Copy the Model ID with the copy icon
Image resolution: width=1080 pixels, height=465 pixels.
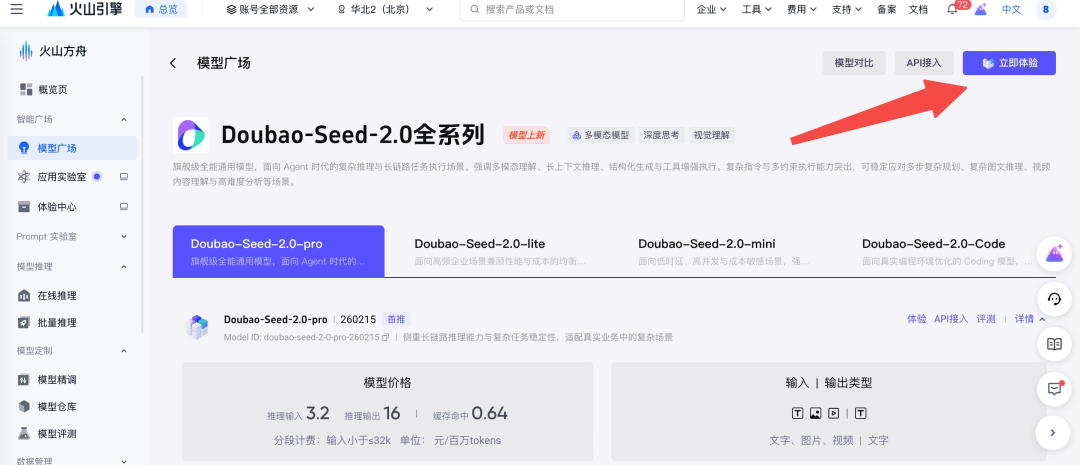click(386, 338)
